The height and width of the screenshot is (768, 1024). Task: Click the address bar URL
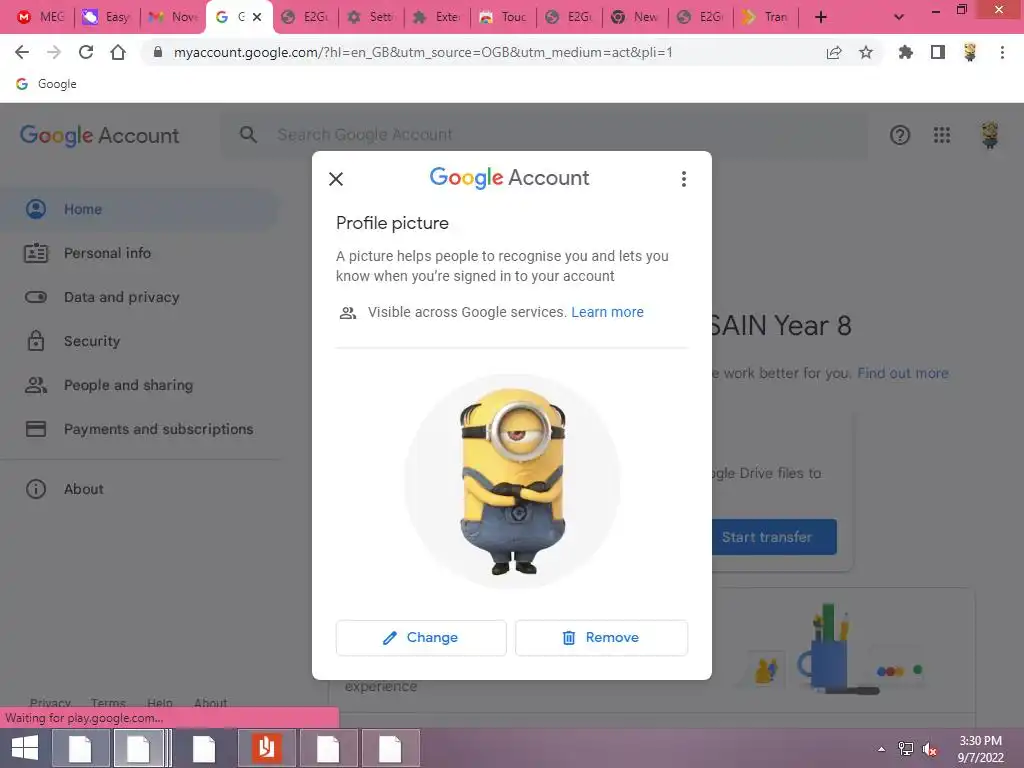[x=423, y=52]
